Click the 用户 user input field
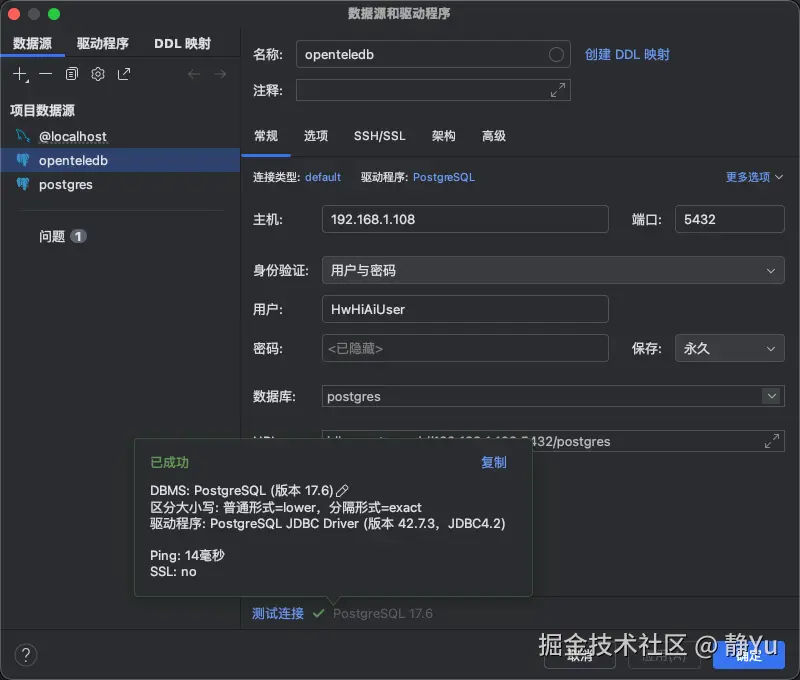800x680 pixels. [465, 309]
